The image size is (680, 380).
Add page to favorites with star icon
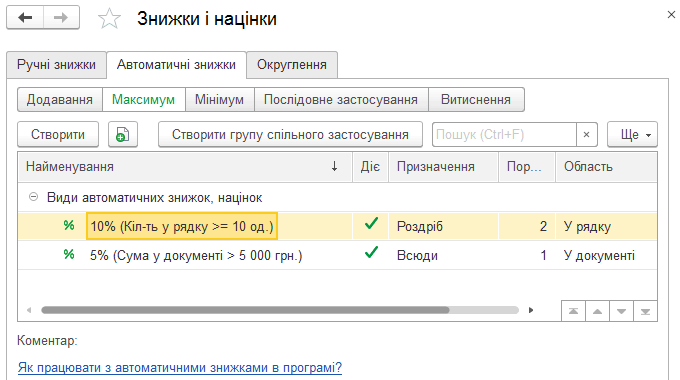pos(109,19)
